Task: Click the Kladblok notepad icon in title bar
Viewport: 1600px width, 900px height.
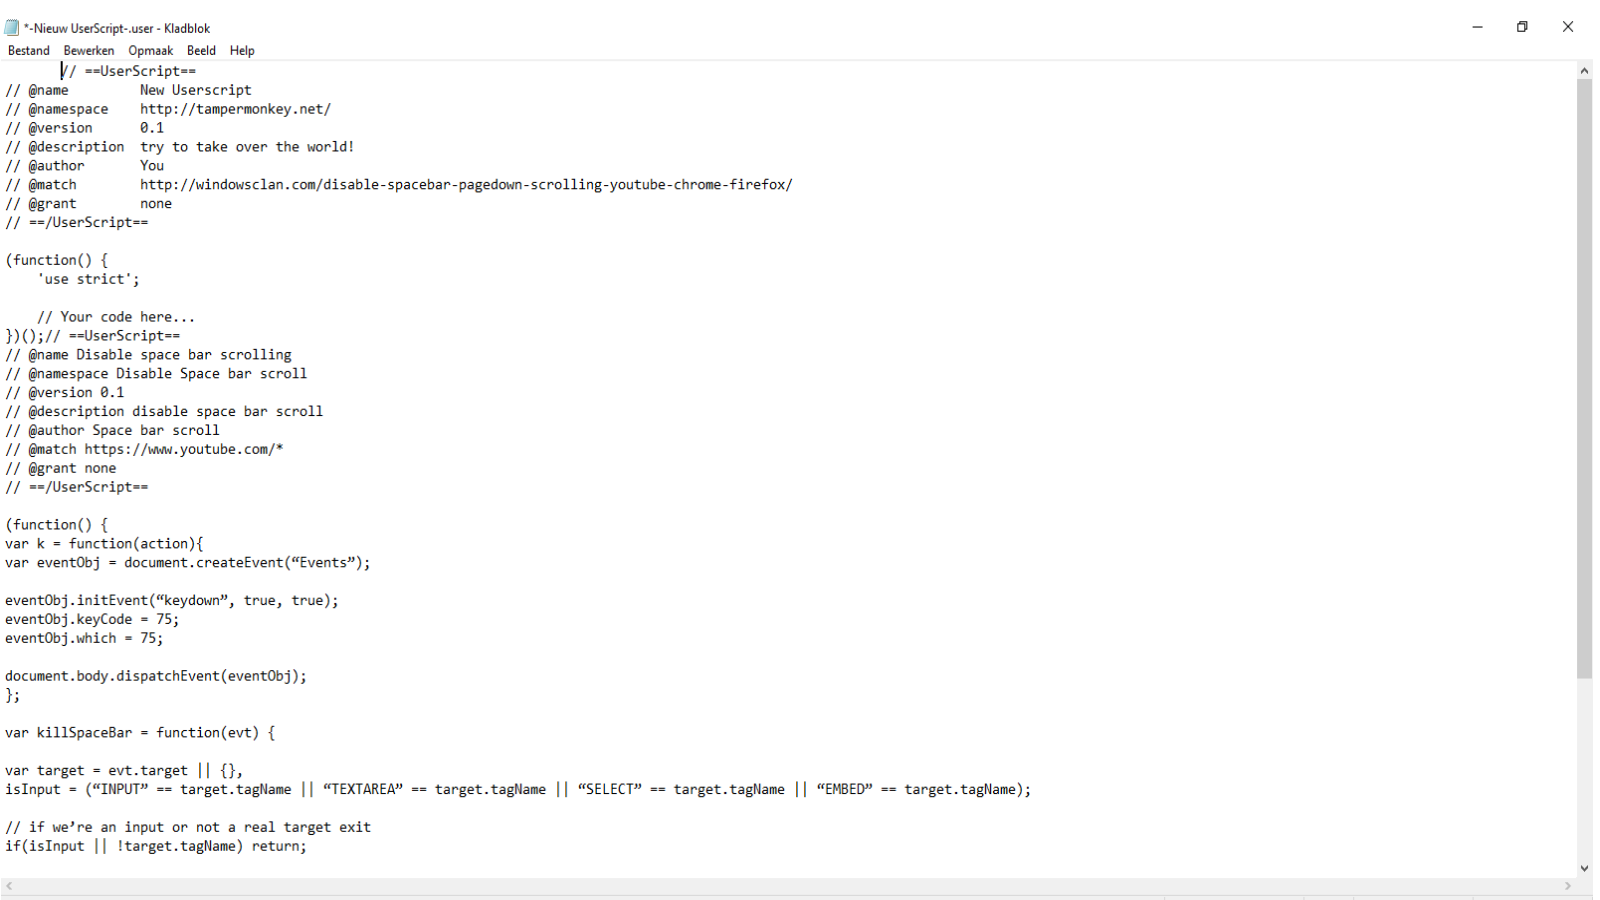Action: click(x=12, y=28)
